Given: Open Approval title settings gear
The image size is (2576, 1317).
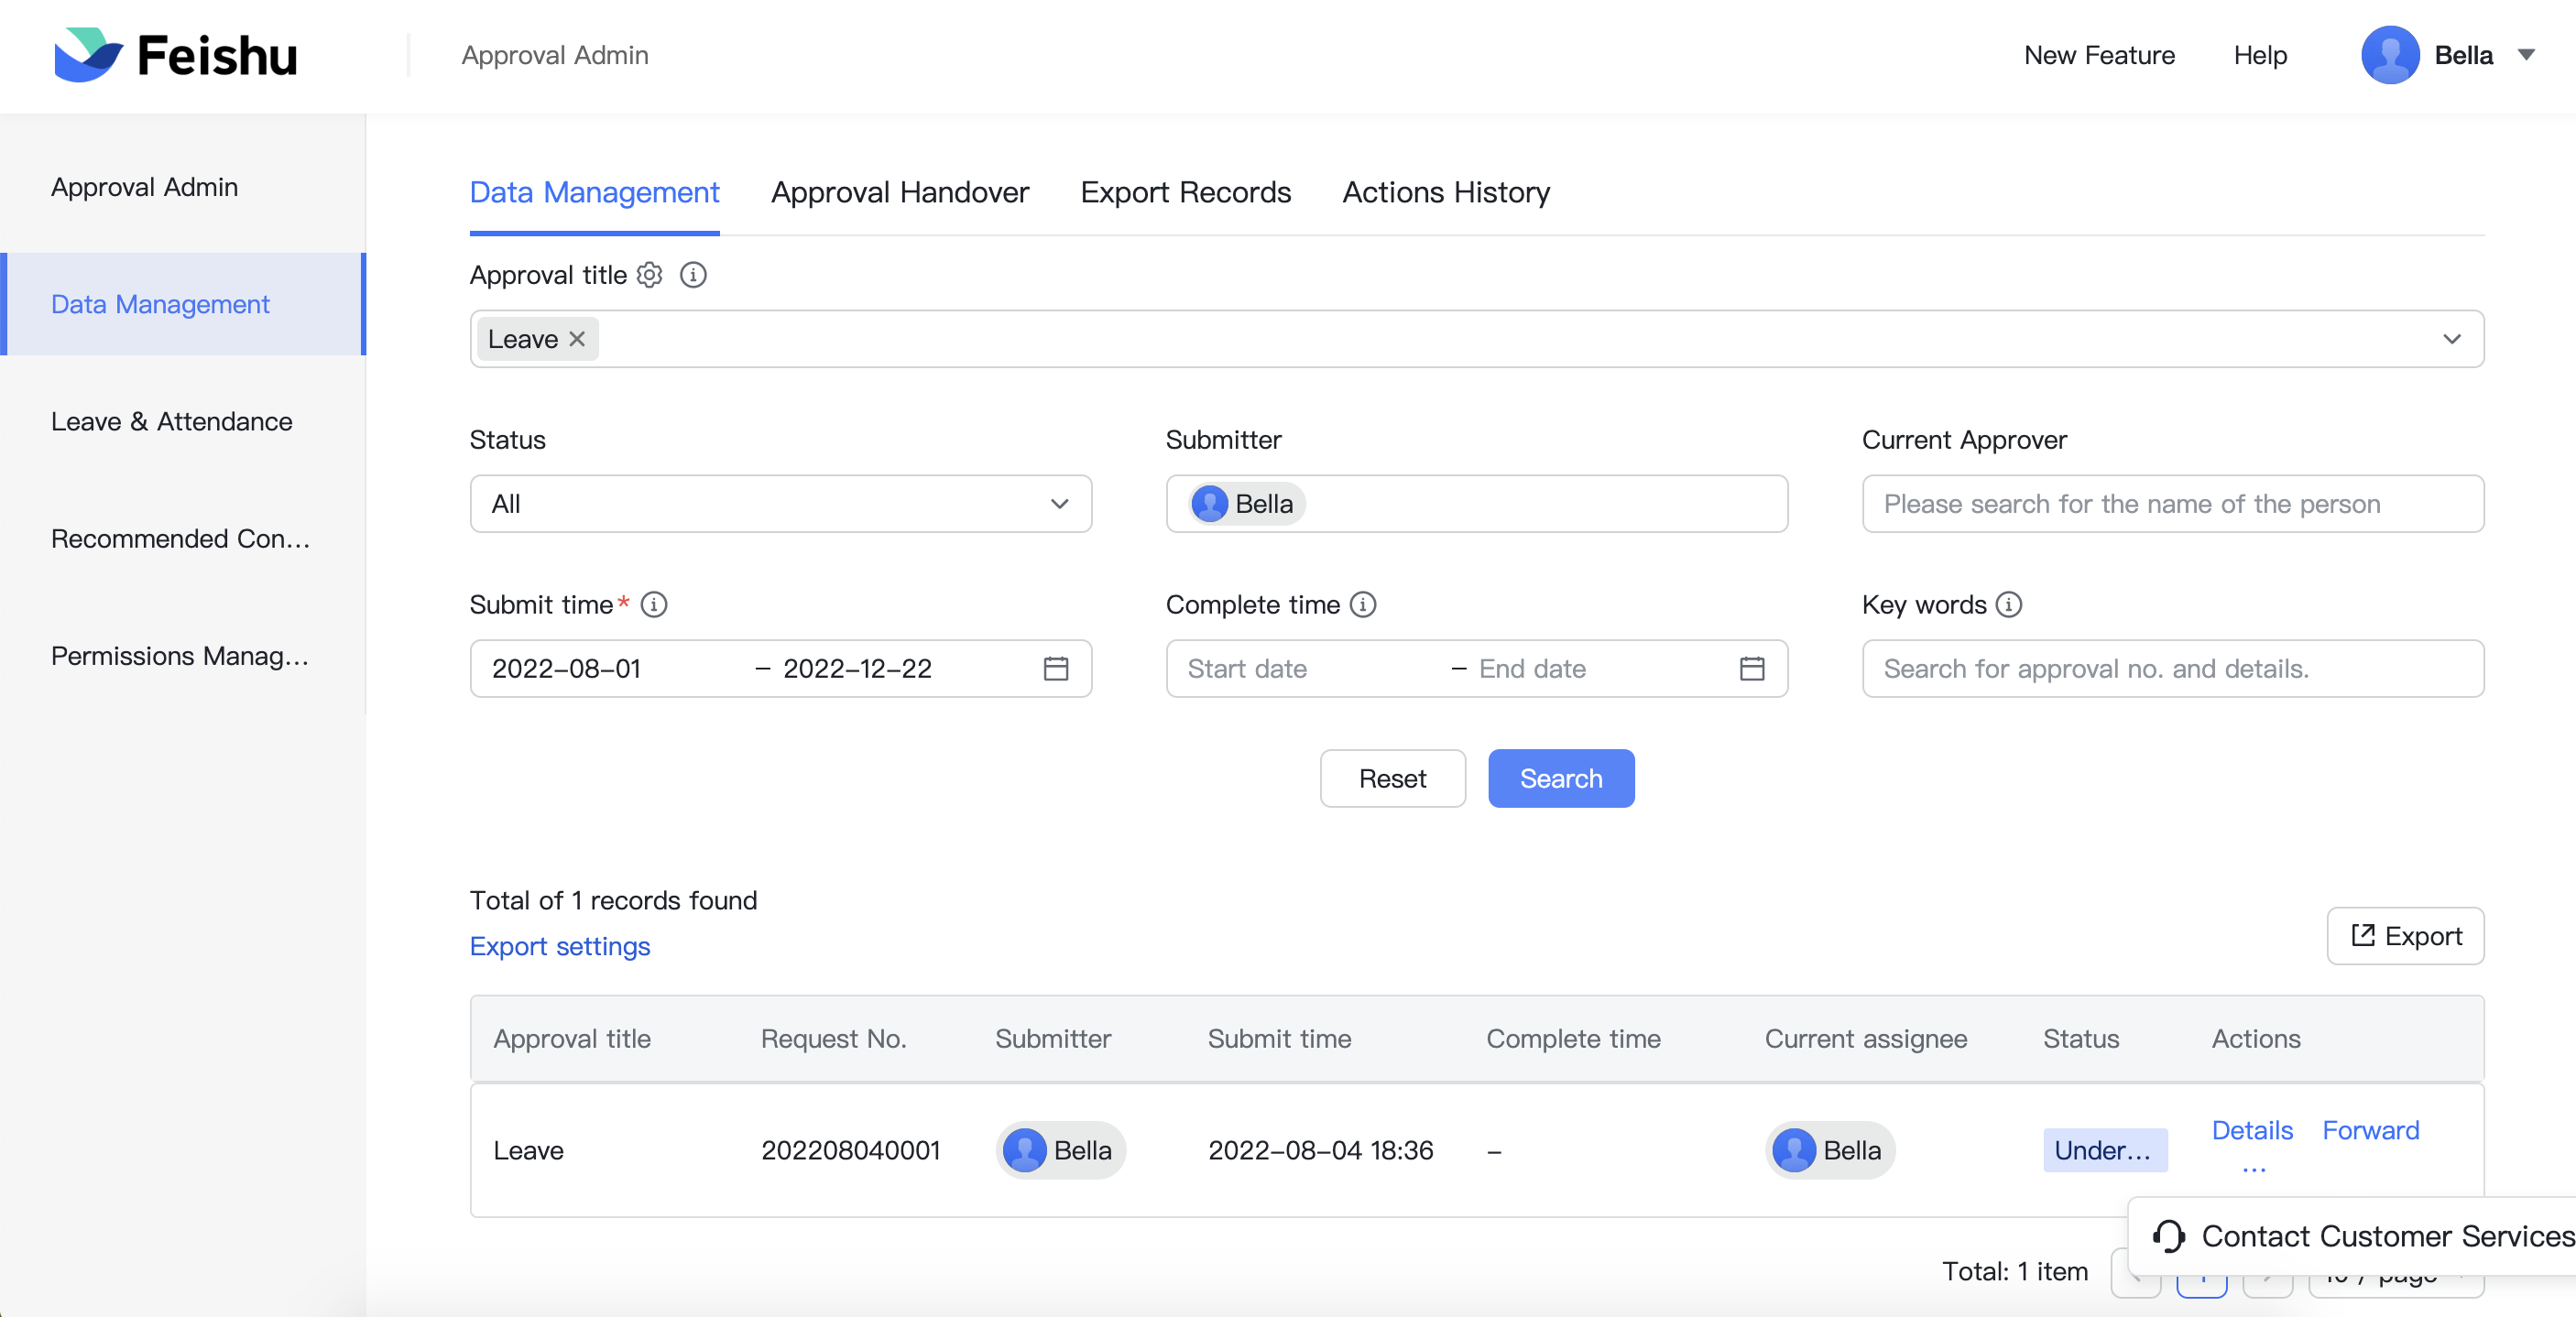Looking at the screenshot, I should [x=649, y=275].
